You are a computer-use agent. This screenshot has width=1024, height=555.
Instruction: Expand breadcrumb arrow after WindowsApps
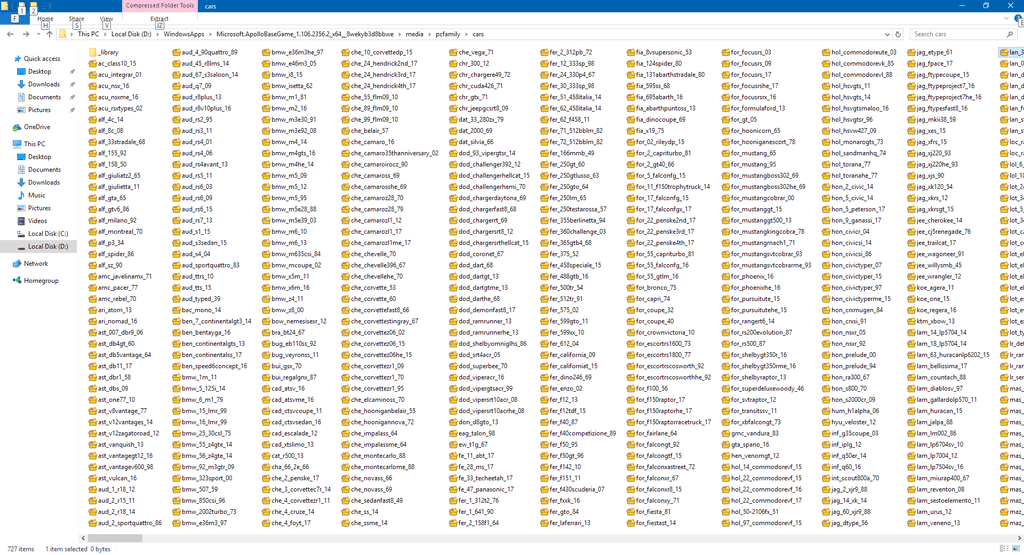pyautogui.click(x=210, y=34)
